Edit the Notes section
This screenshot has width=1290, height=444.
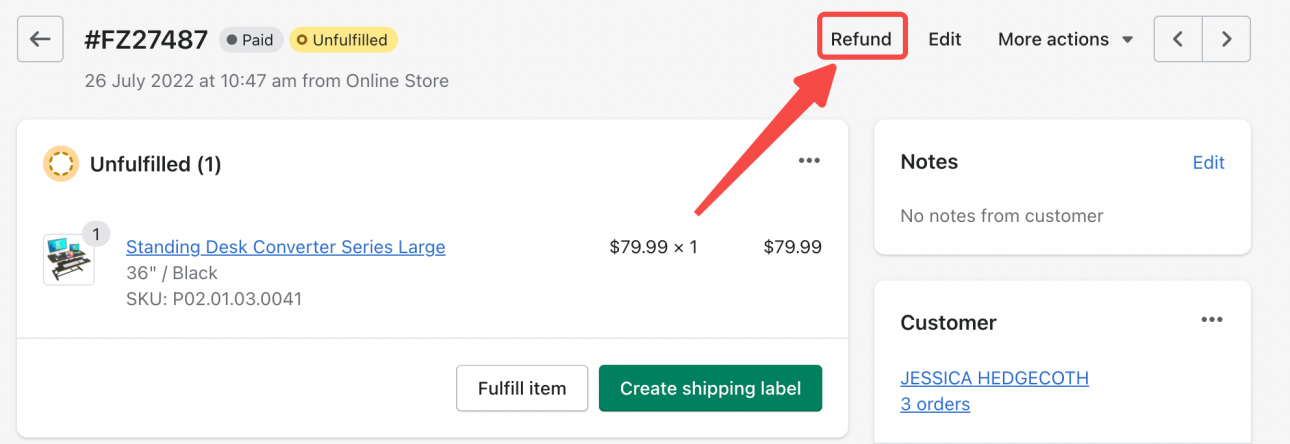pyautogui.click(x=1208, y=162)
